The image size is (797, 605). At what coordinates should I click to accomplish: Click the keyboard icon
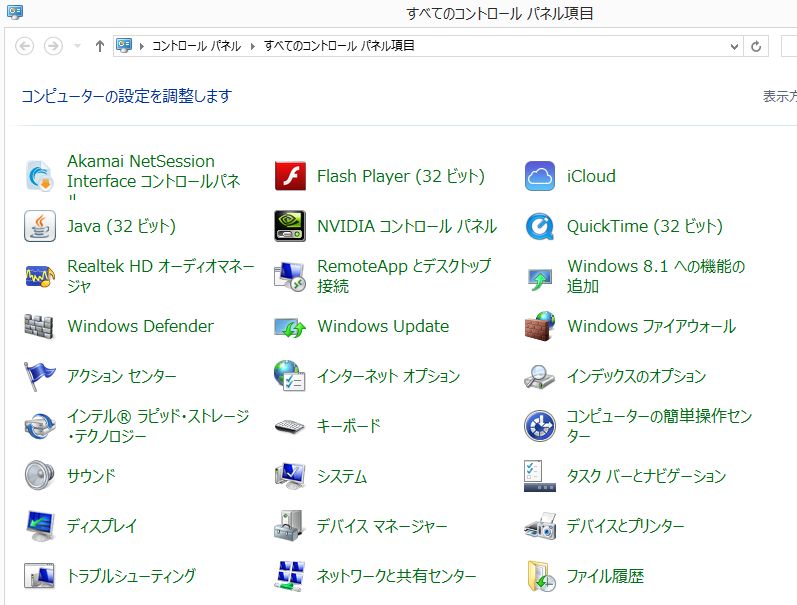coord(290,427)
